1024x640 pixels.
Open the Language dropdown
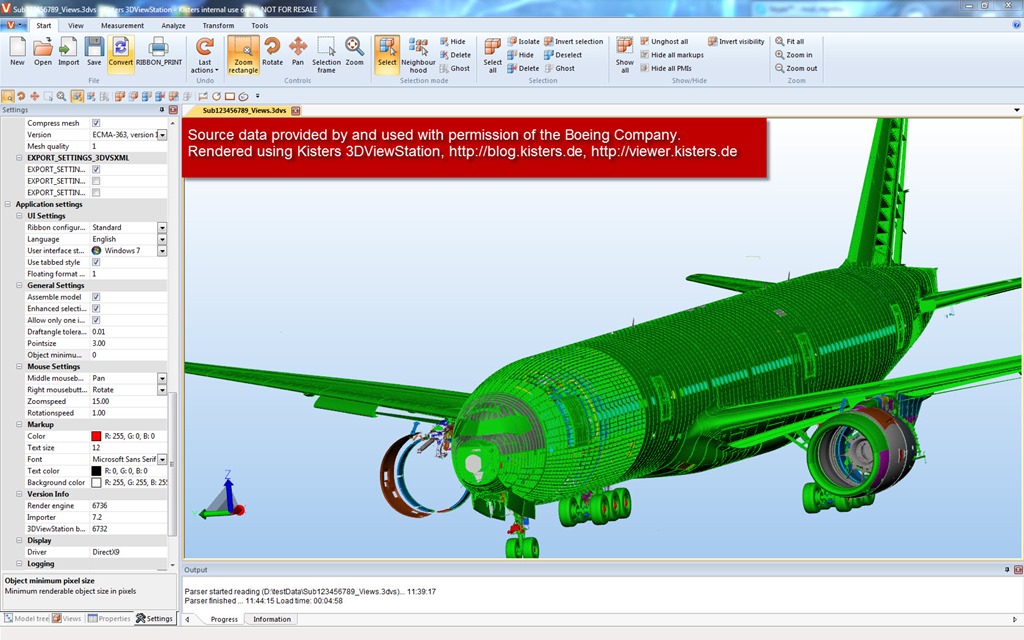pos(162,239)
